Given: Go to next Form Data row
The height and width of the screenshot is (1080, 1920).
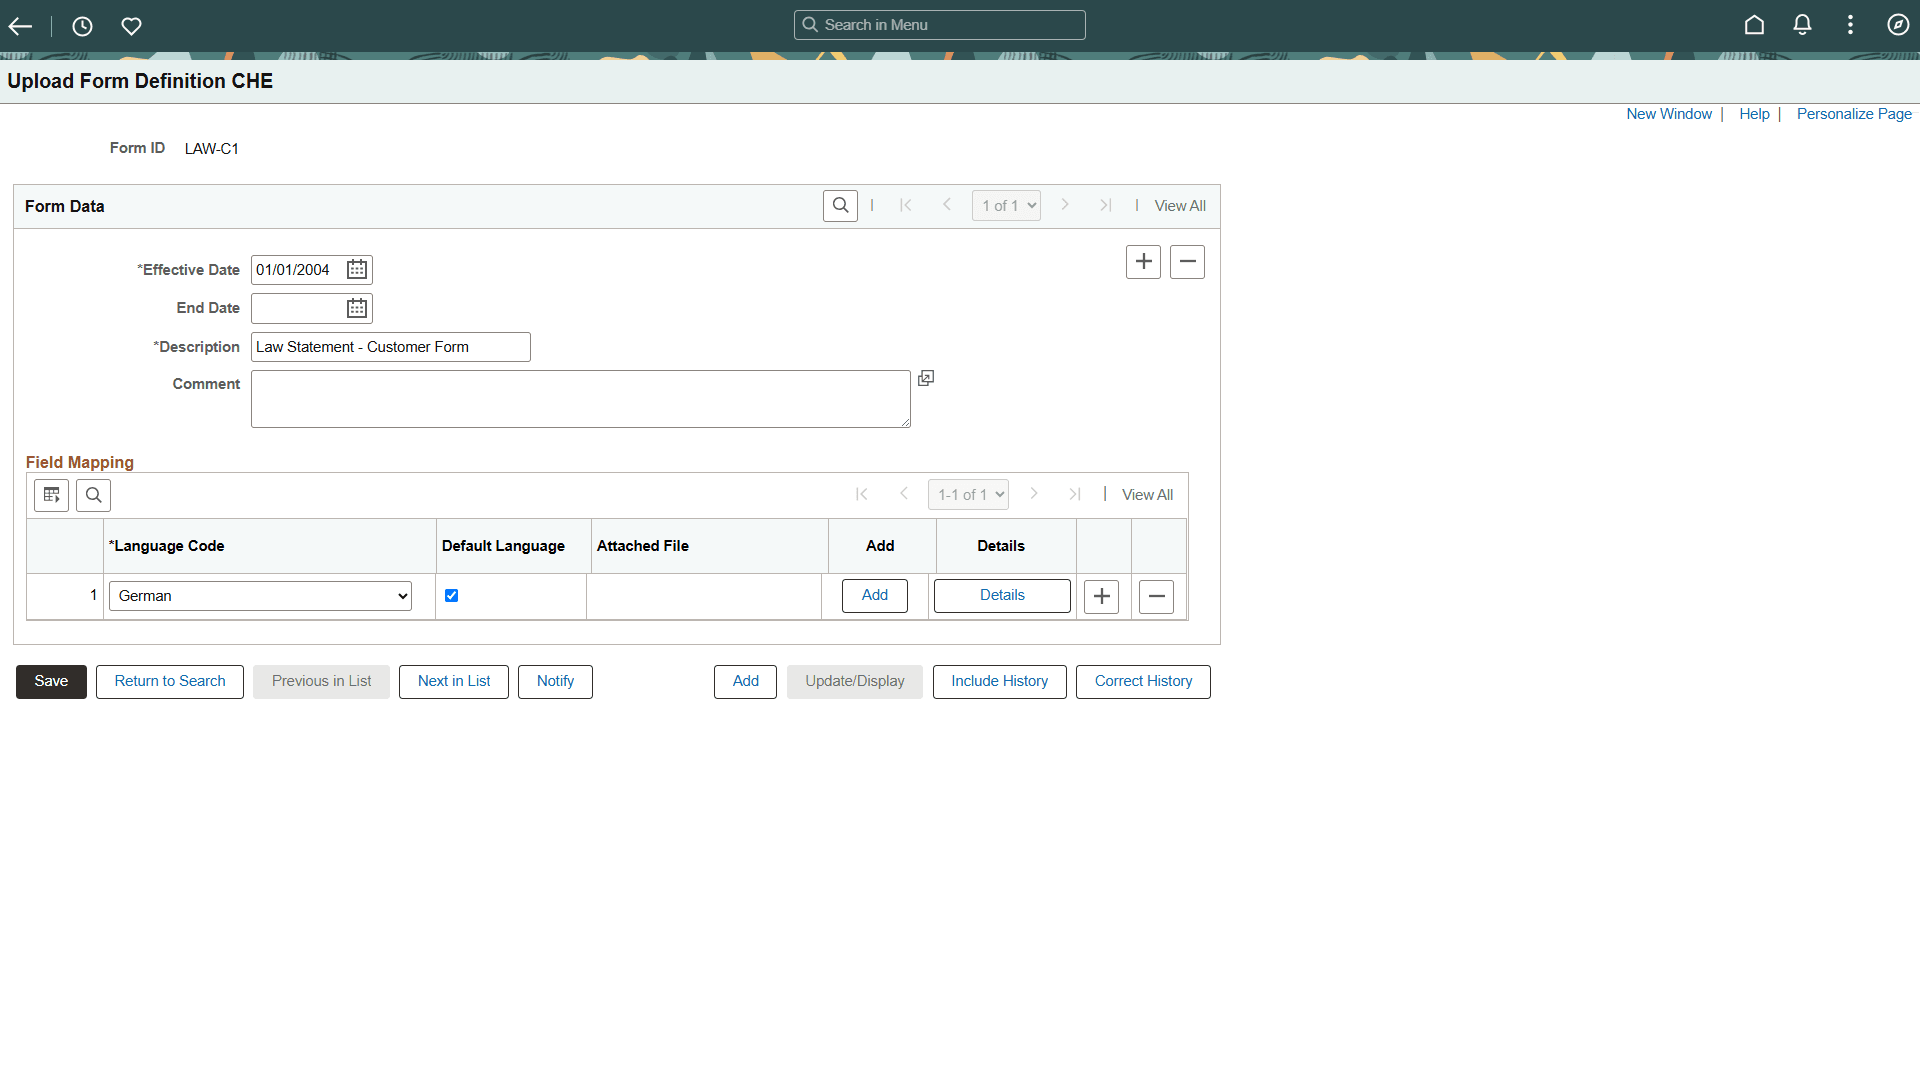Looking at the screenshot, I should [1065, 205].
